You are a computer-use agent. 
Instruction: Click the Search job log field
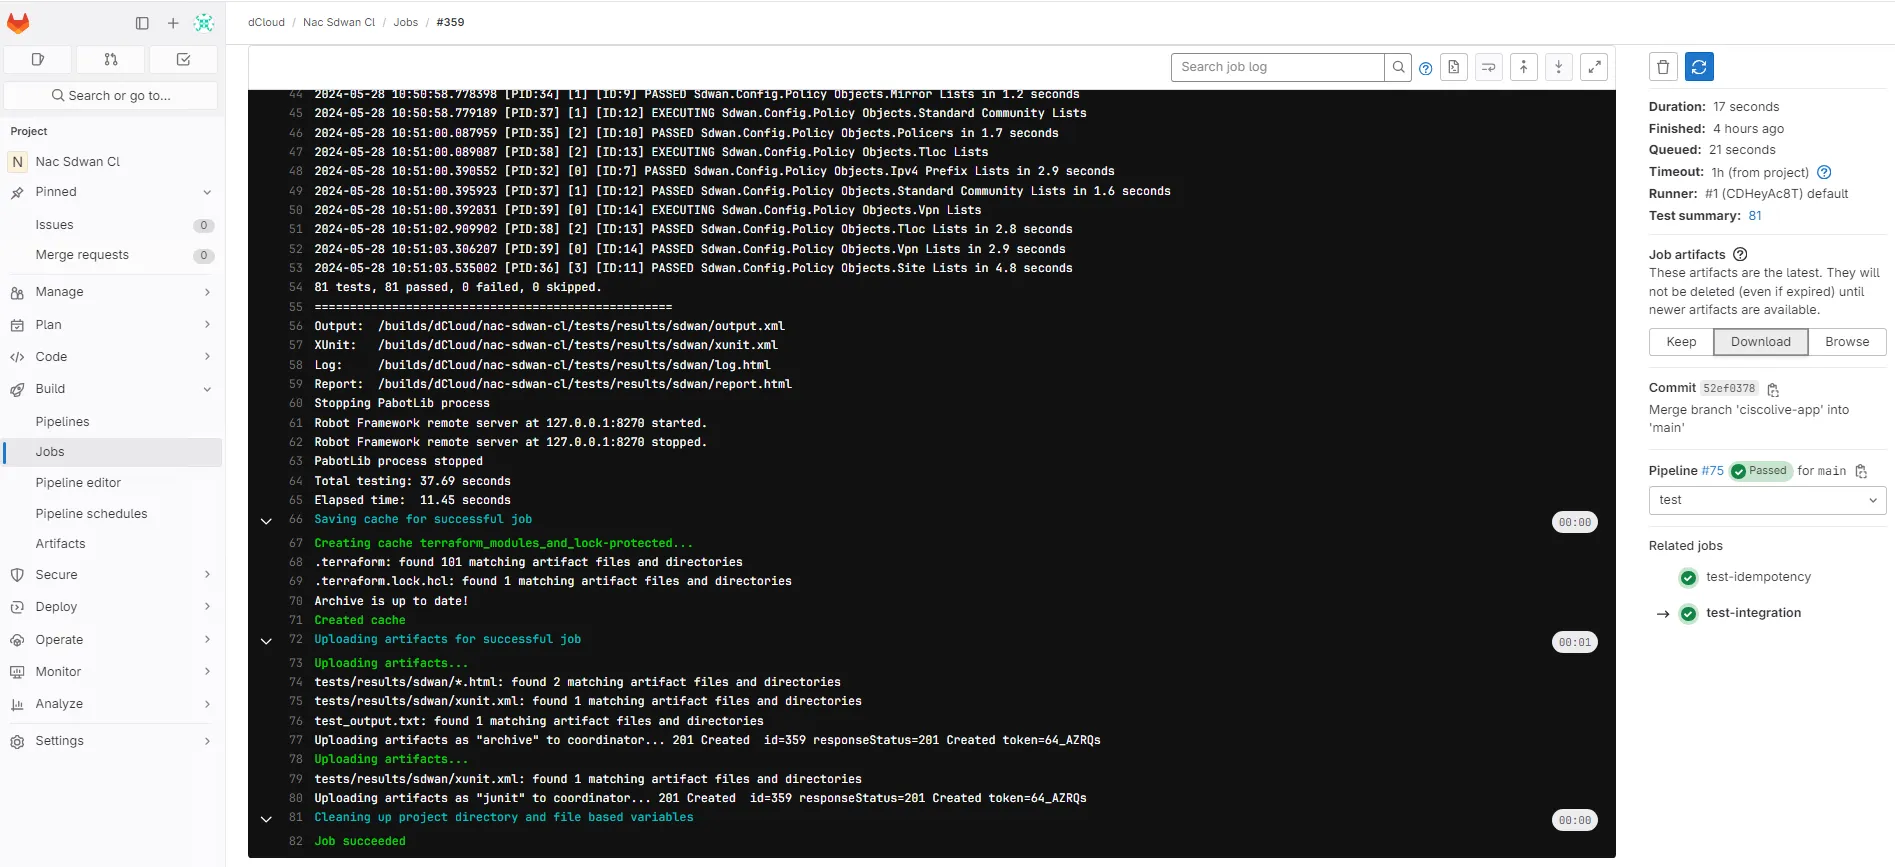click(1277, 67)
